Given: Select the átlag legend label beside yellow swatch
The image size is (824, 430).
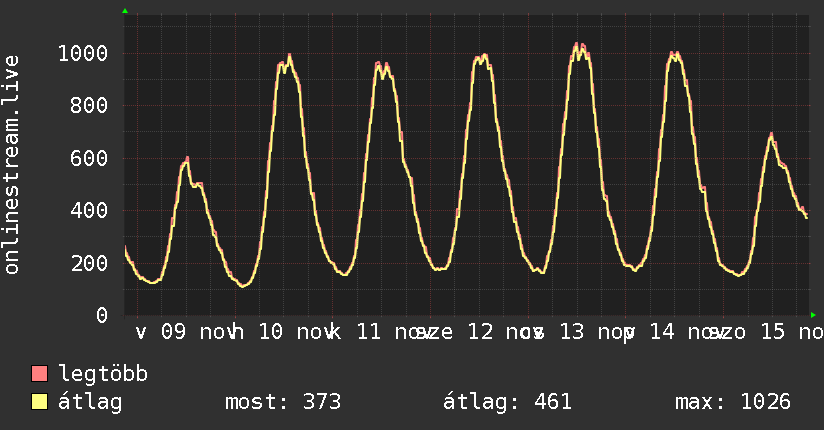Looking at the screenshot, I should [90, 402].
